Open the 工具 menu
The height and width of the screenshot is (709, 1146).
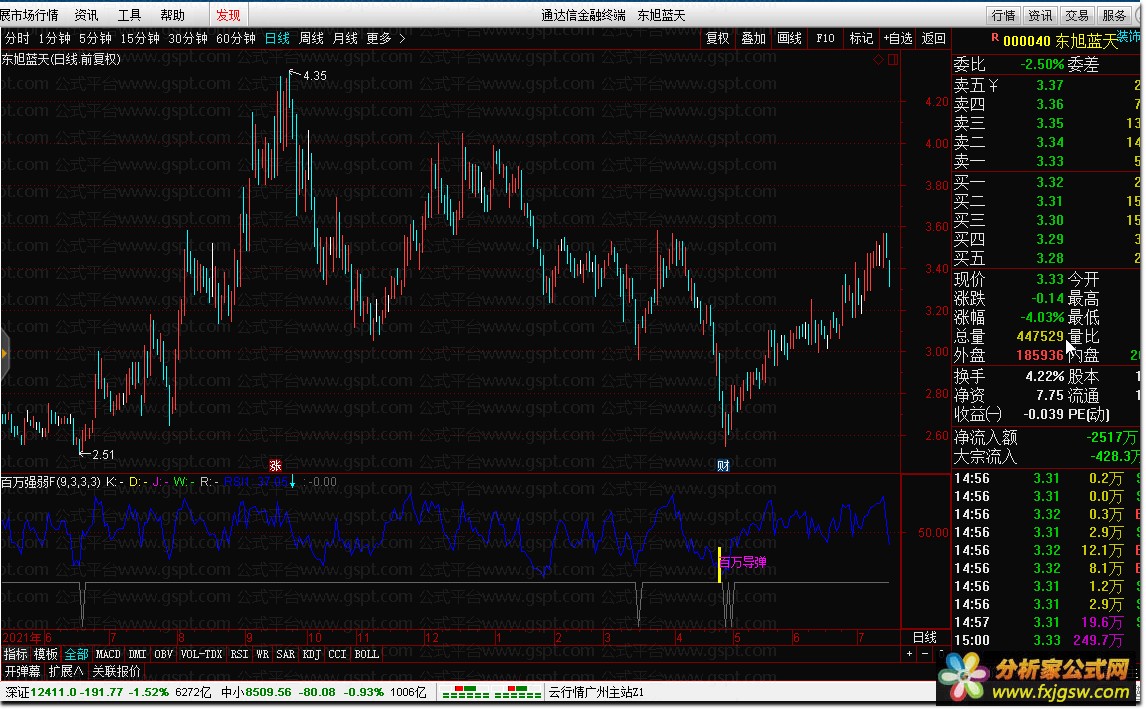click(129, 15)
